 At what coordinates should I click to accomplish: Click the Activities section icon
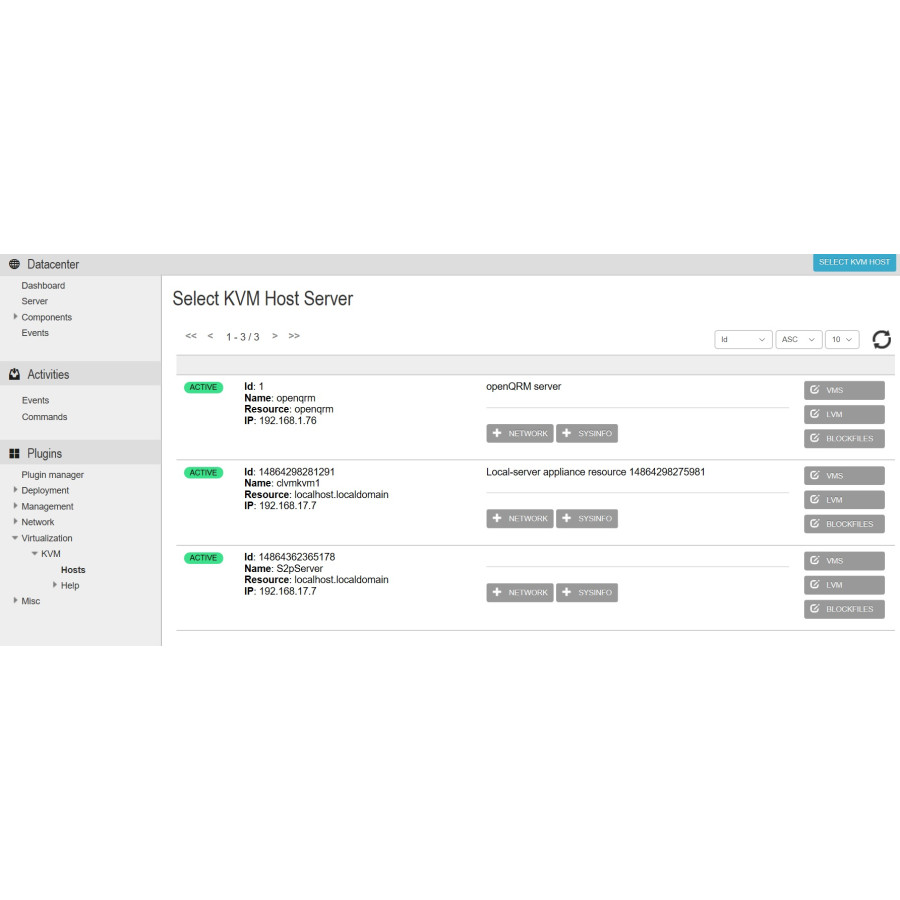click(15, 375)
